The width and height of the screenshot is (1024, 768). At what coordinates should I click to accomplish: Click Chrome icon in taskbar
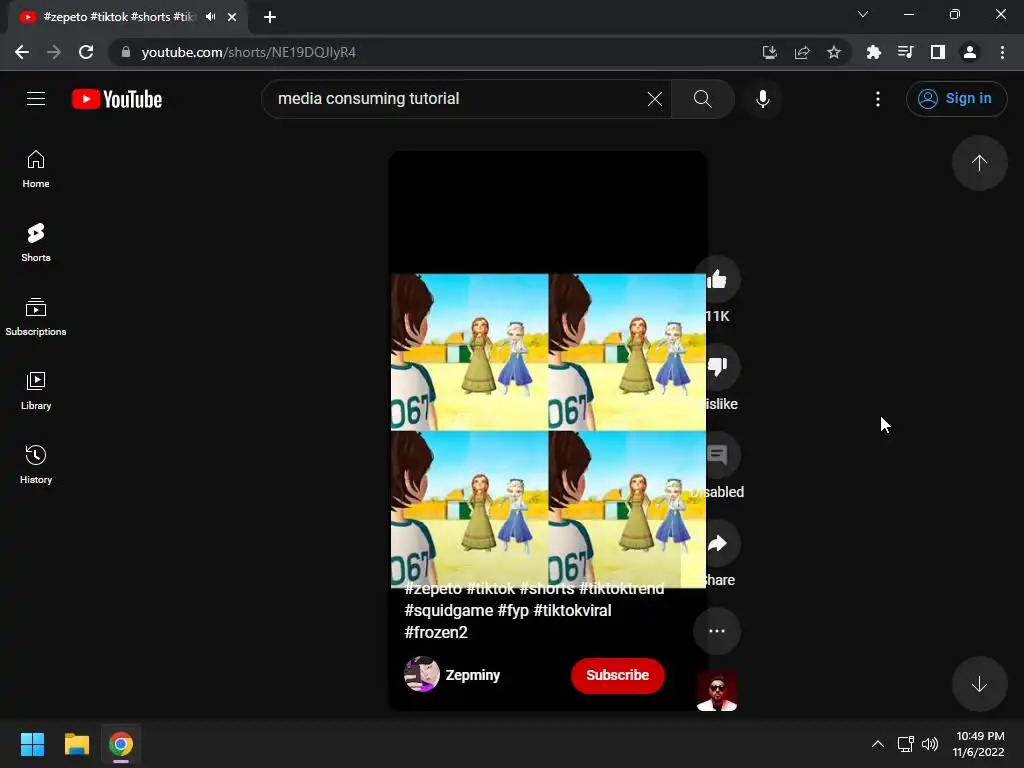pyautogui.click(x=121, y=744)
